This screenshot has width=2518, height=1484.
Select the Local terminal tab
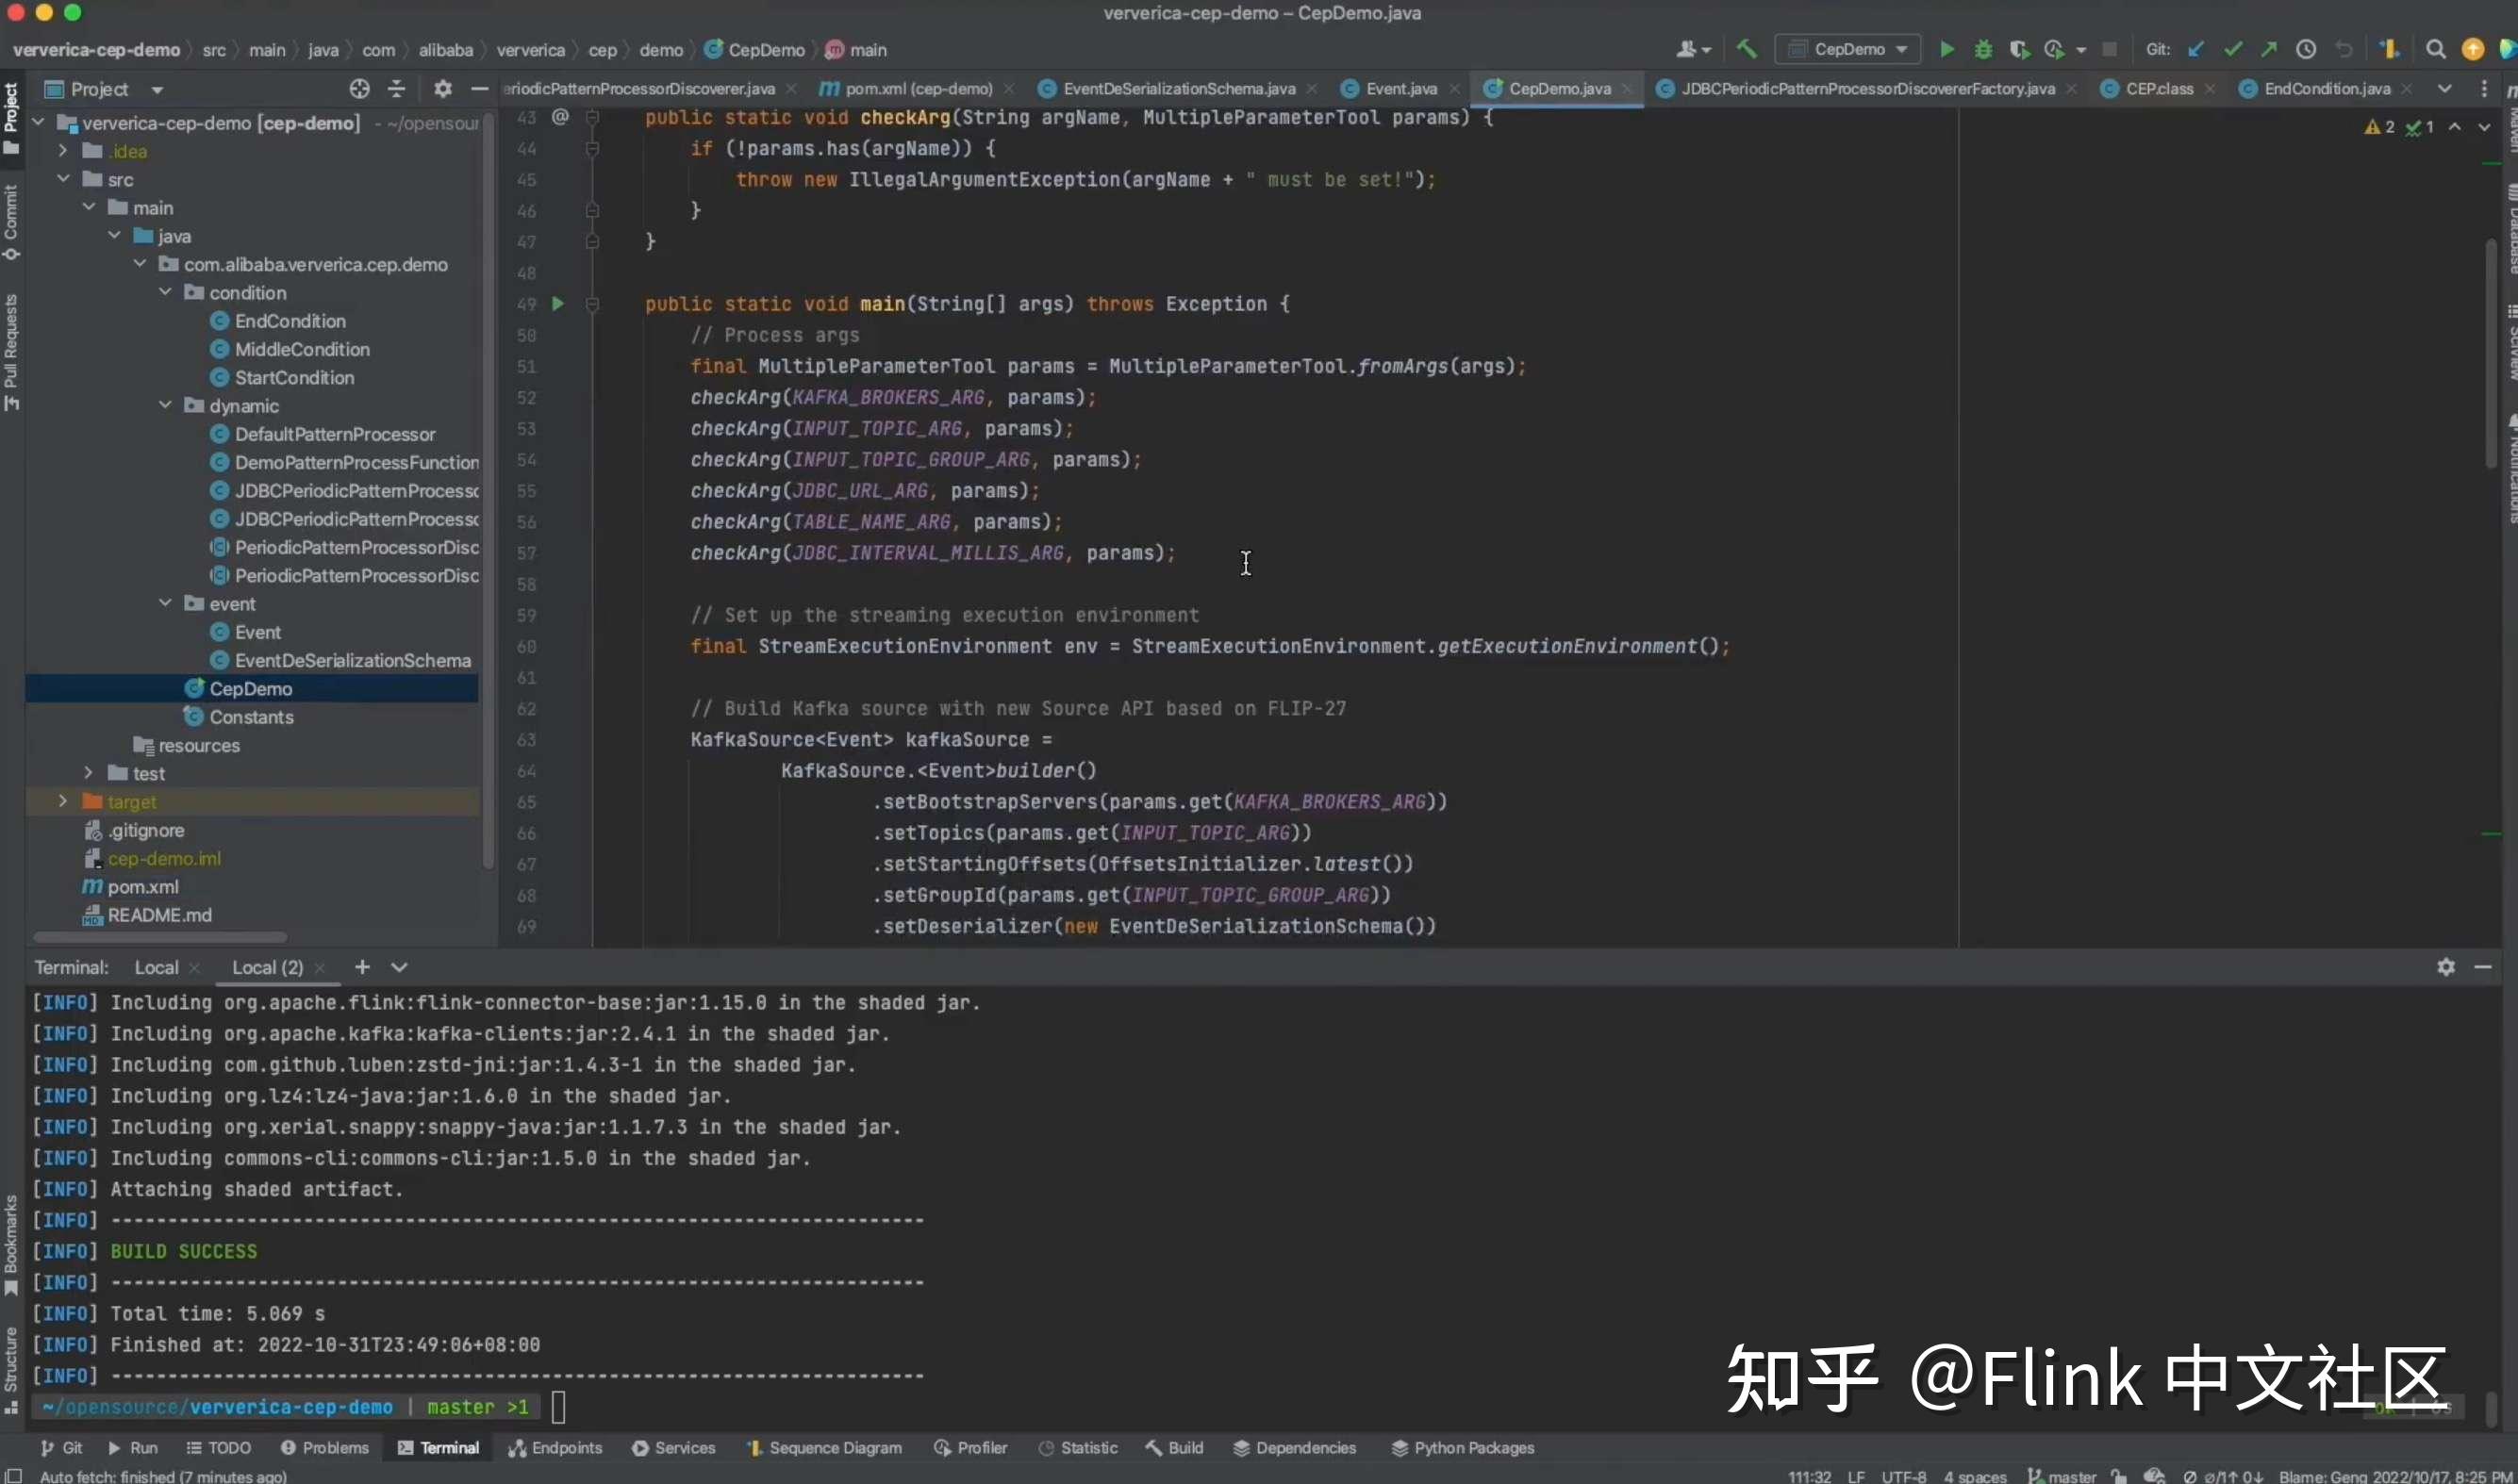[156, 967]
